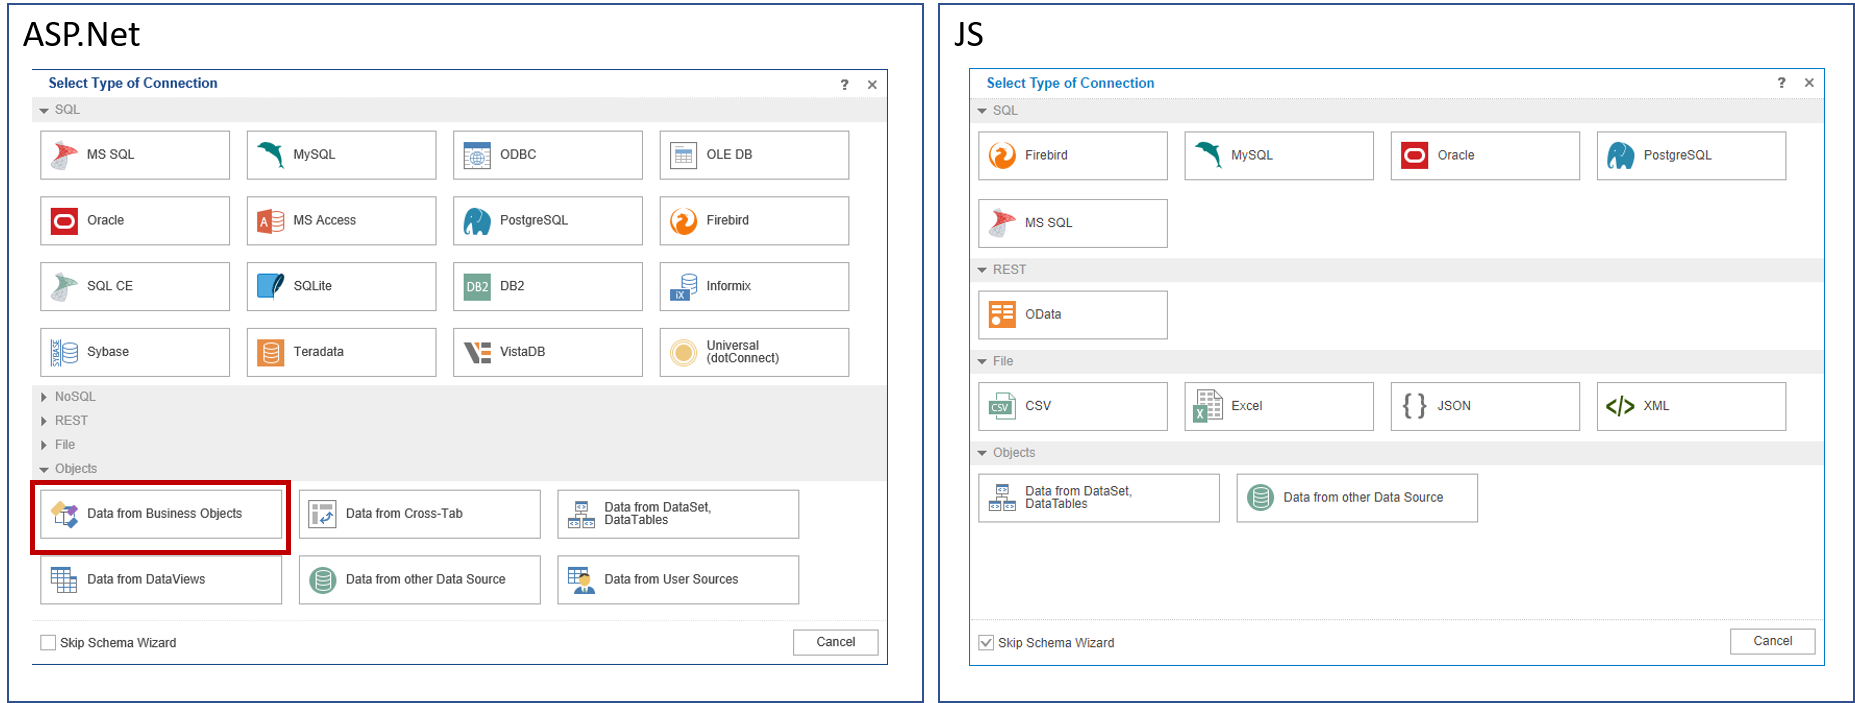
Task: Select the JSON file connection
Action: pos(1485,406)
